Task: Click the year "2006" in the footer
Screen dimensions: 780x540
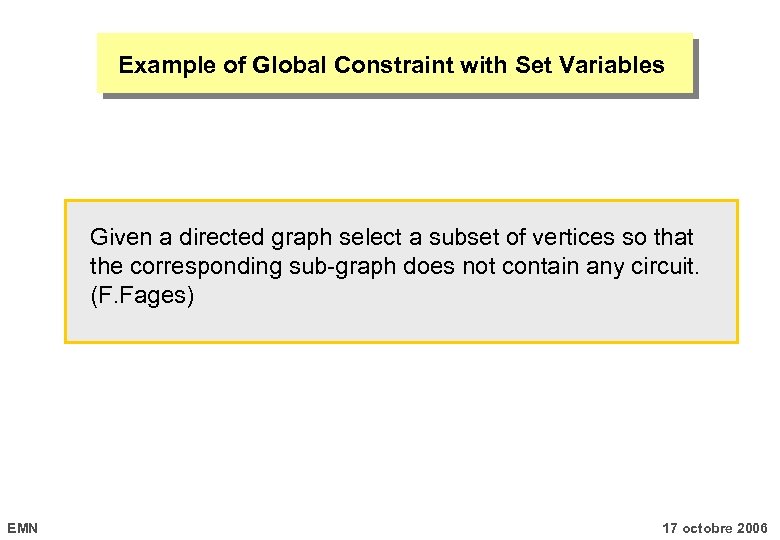Action: pos(752,527)
